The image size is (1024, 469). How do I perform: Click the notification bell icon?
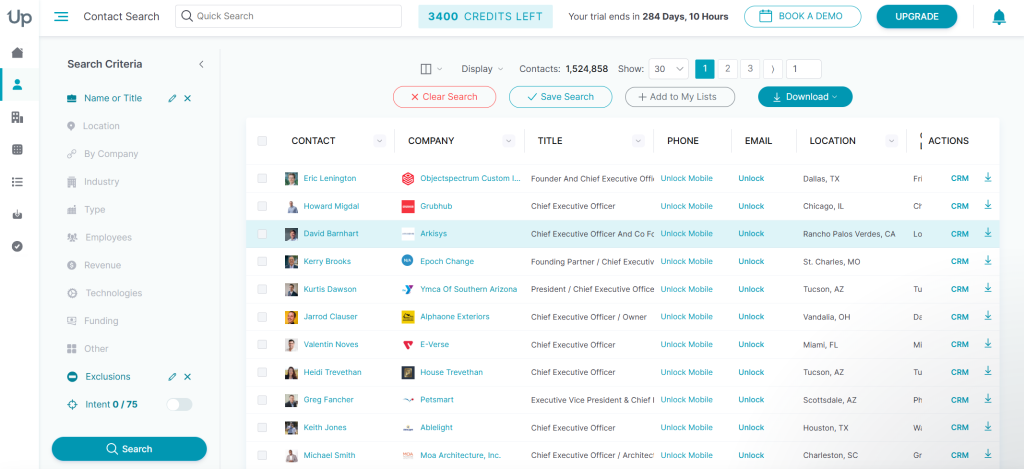pos(998,17)
